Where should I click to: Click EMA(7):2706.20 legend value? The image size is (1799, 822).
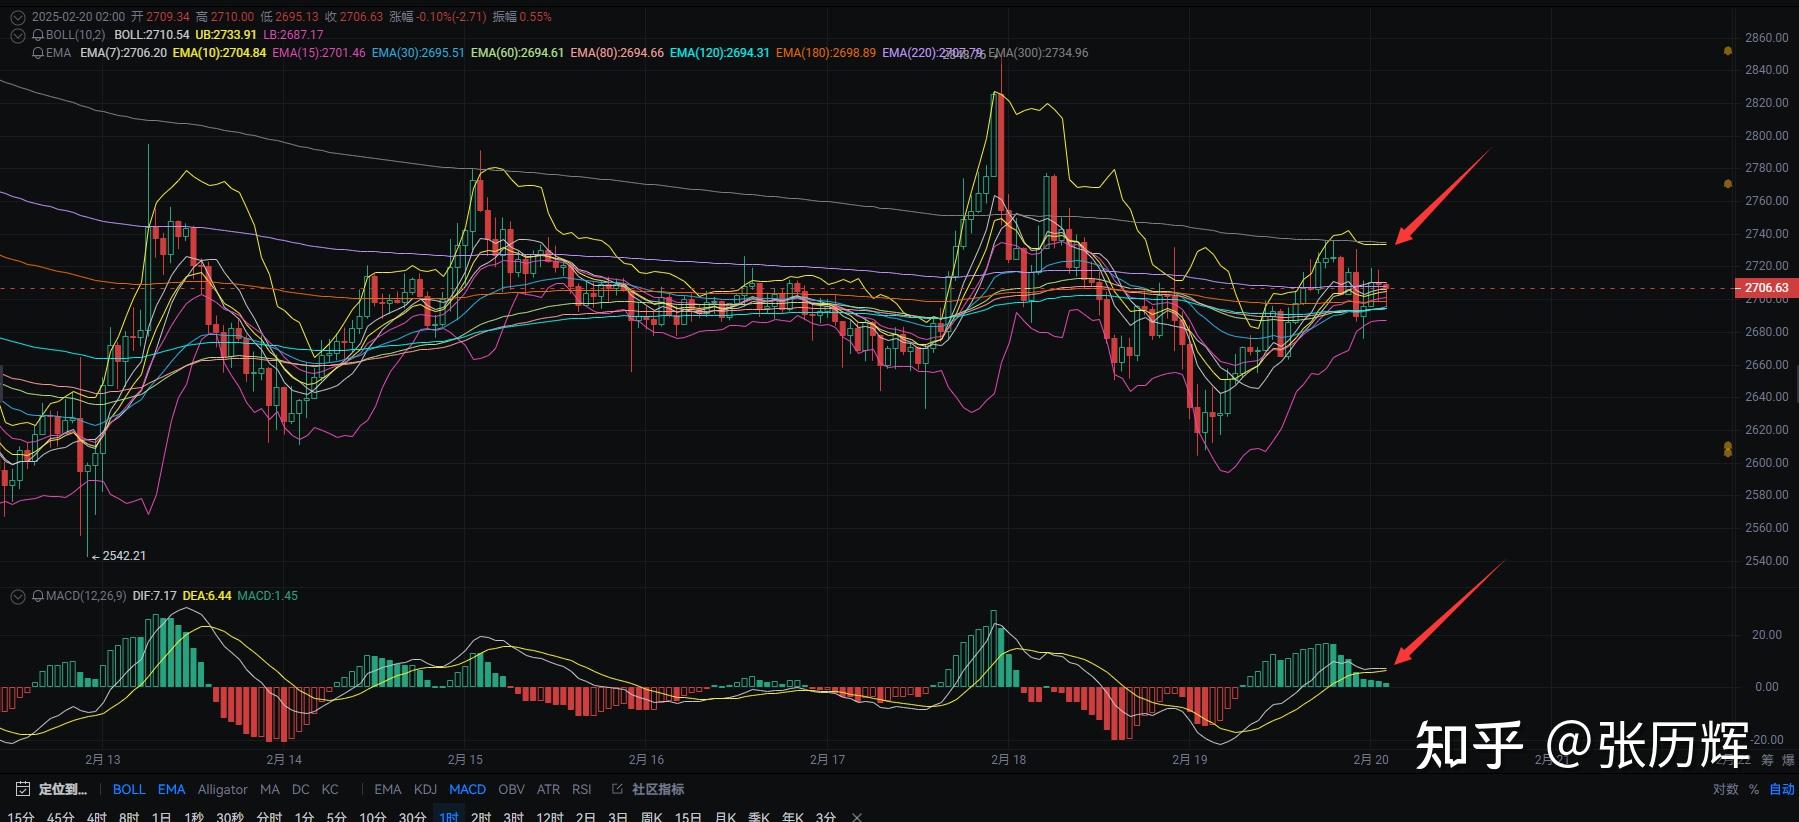coord(123,53)
